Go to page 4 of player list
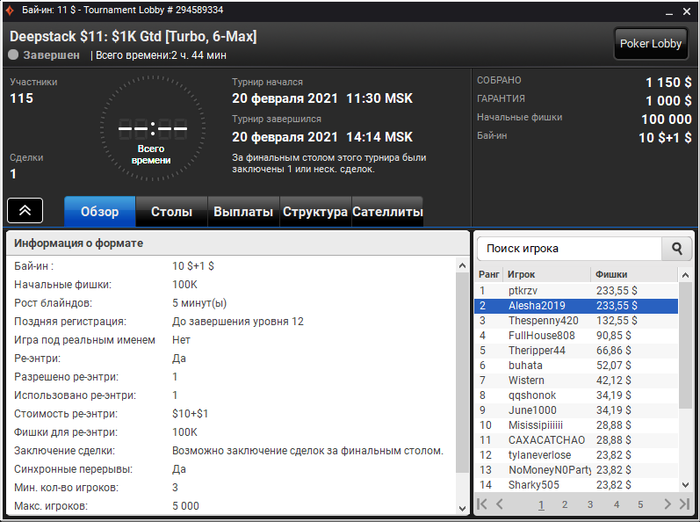The width and height of the screenshot is (700, 522). 617,505
